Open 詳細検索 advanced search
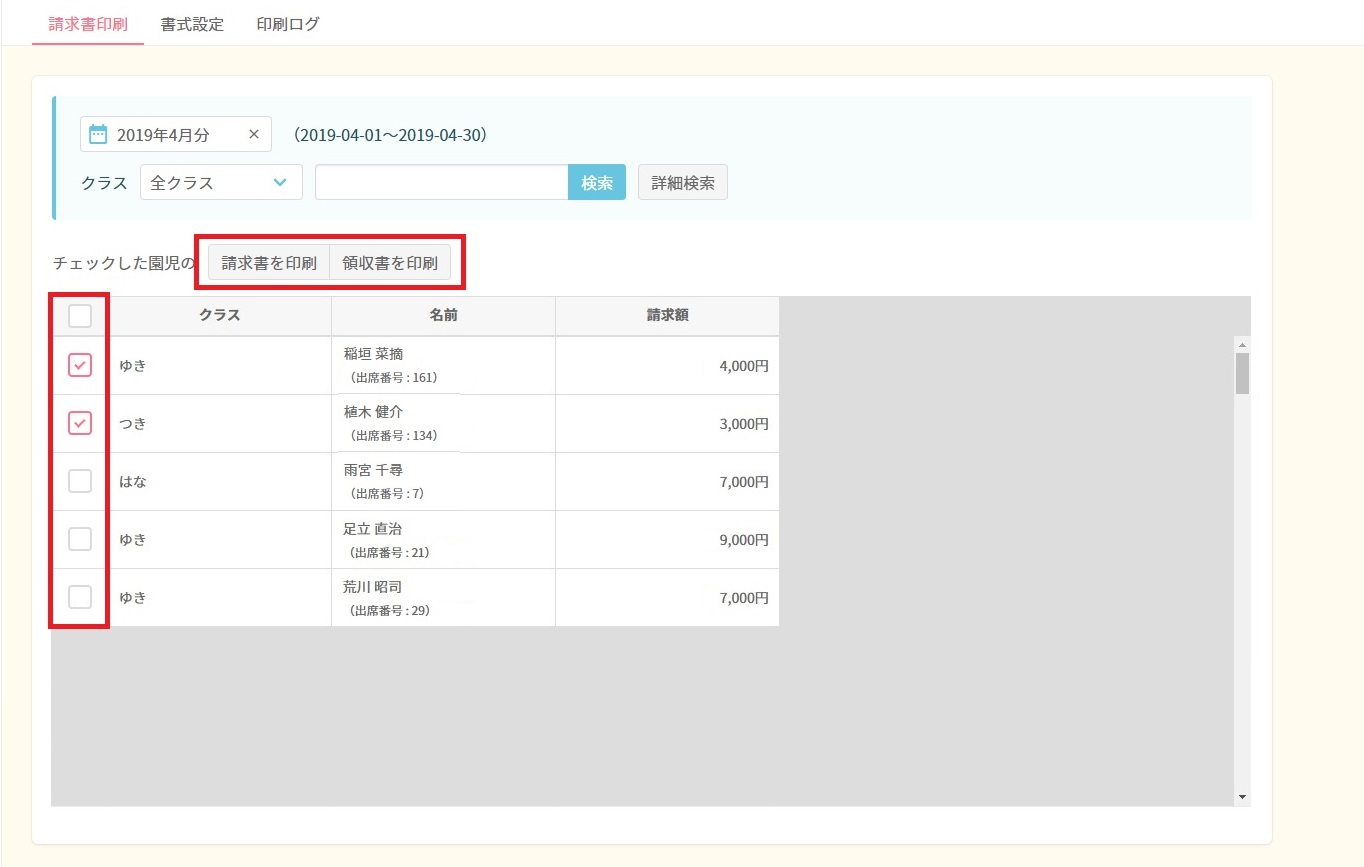The image size is (1364, 867). pos(683,183)
